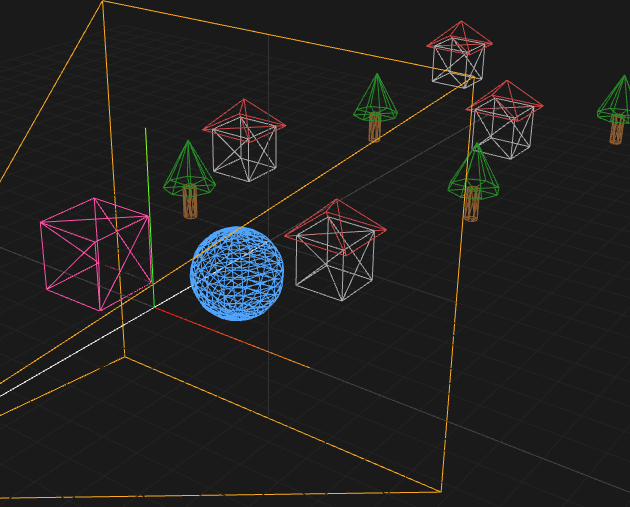Select the blue wireframe sphere

(x=237, y=274)
